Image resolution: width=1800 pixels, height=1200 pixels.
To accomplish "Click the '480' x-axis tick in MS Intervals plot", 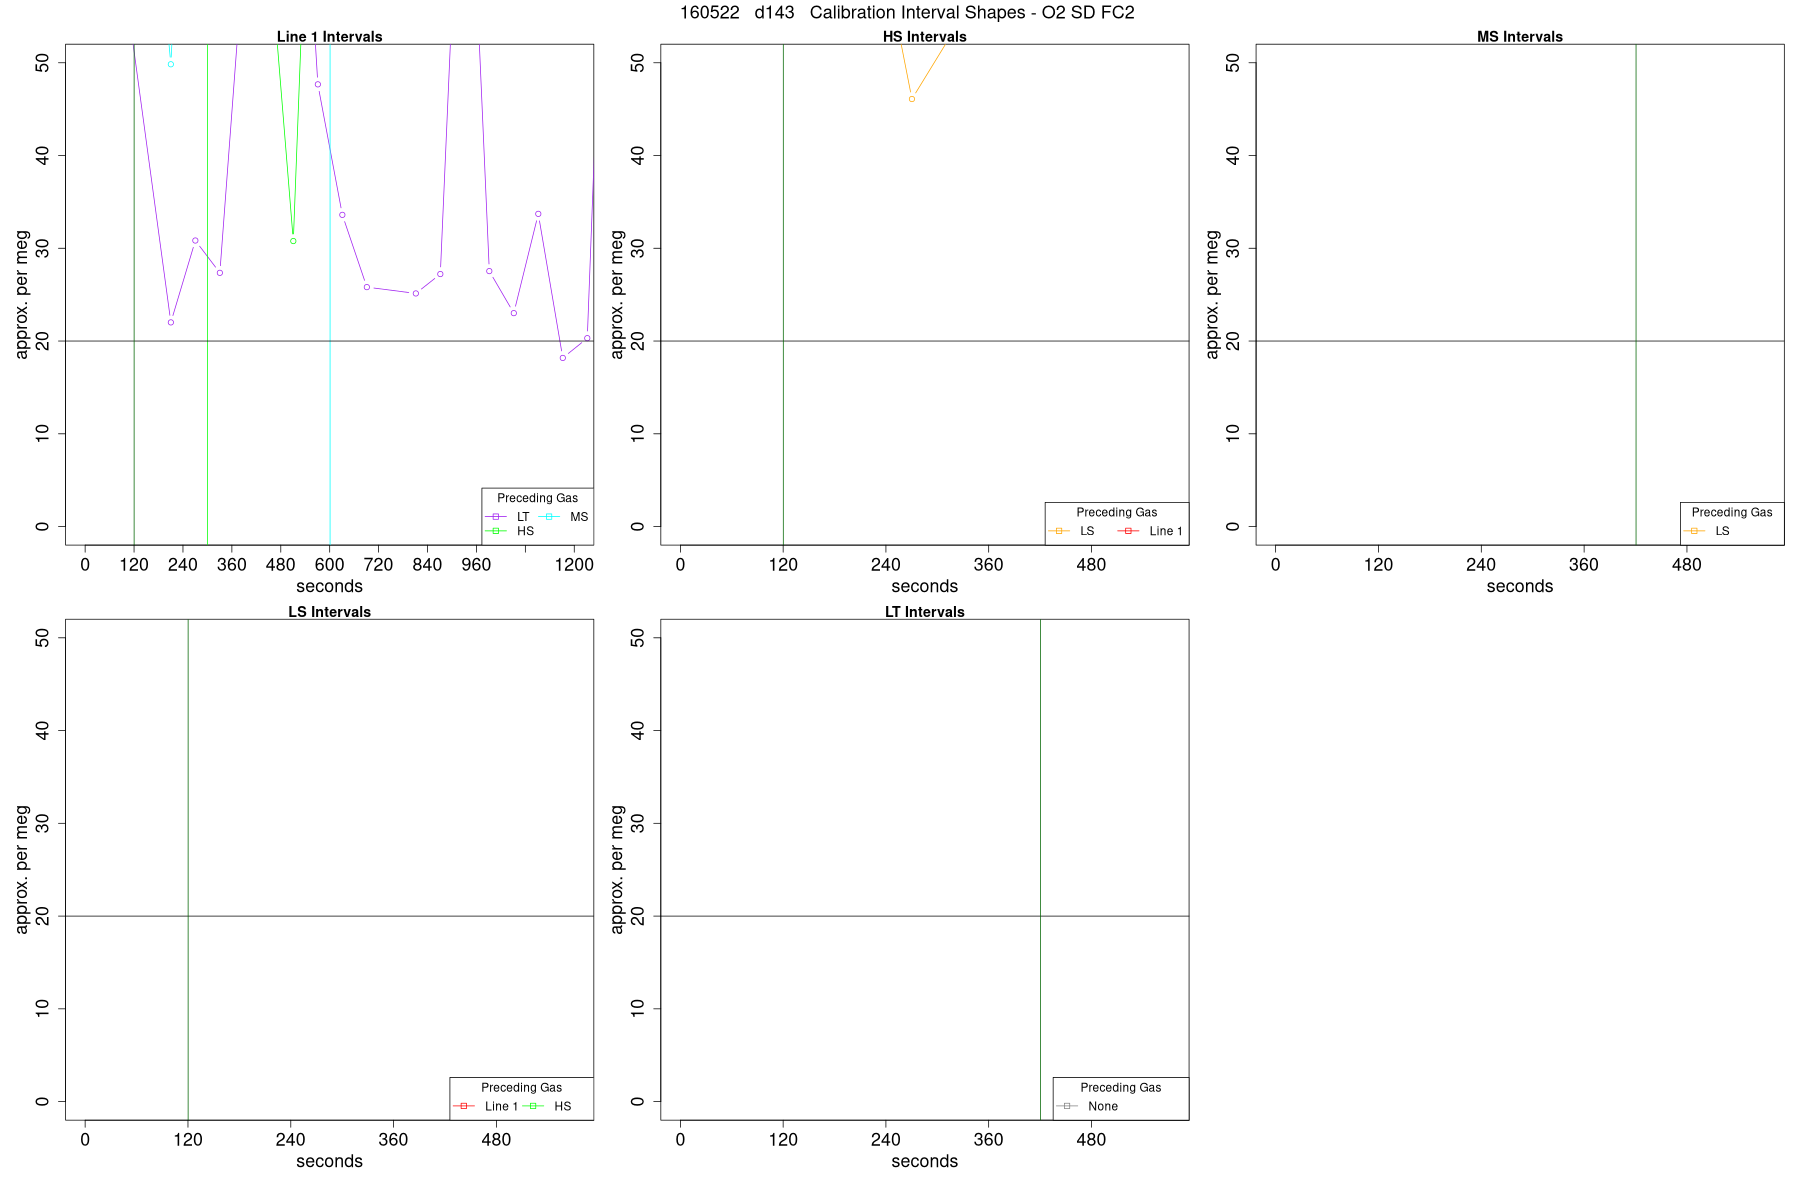I will tap(1686, 565).
